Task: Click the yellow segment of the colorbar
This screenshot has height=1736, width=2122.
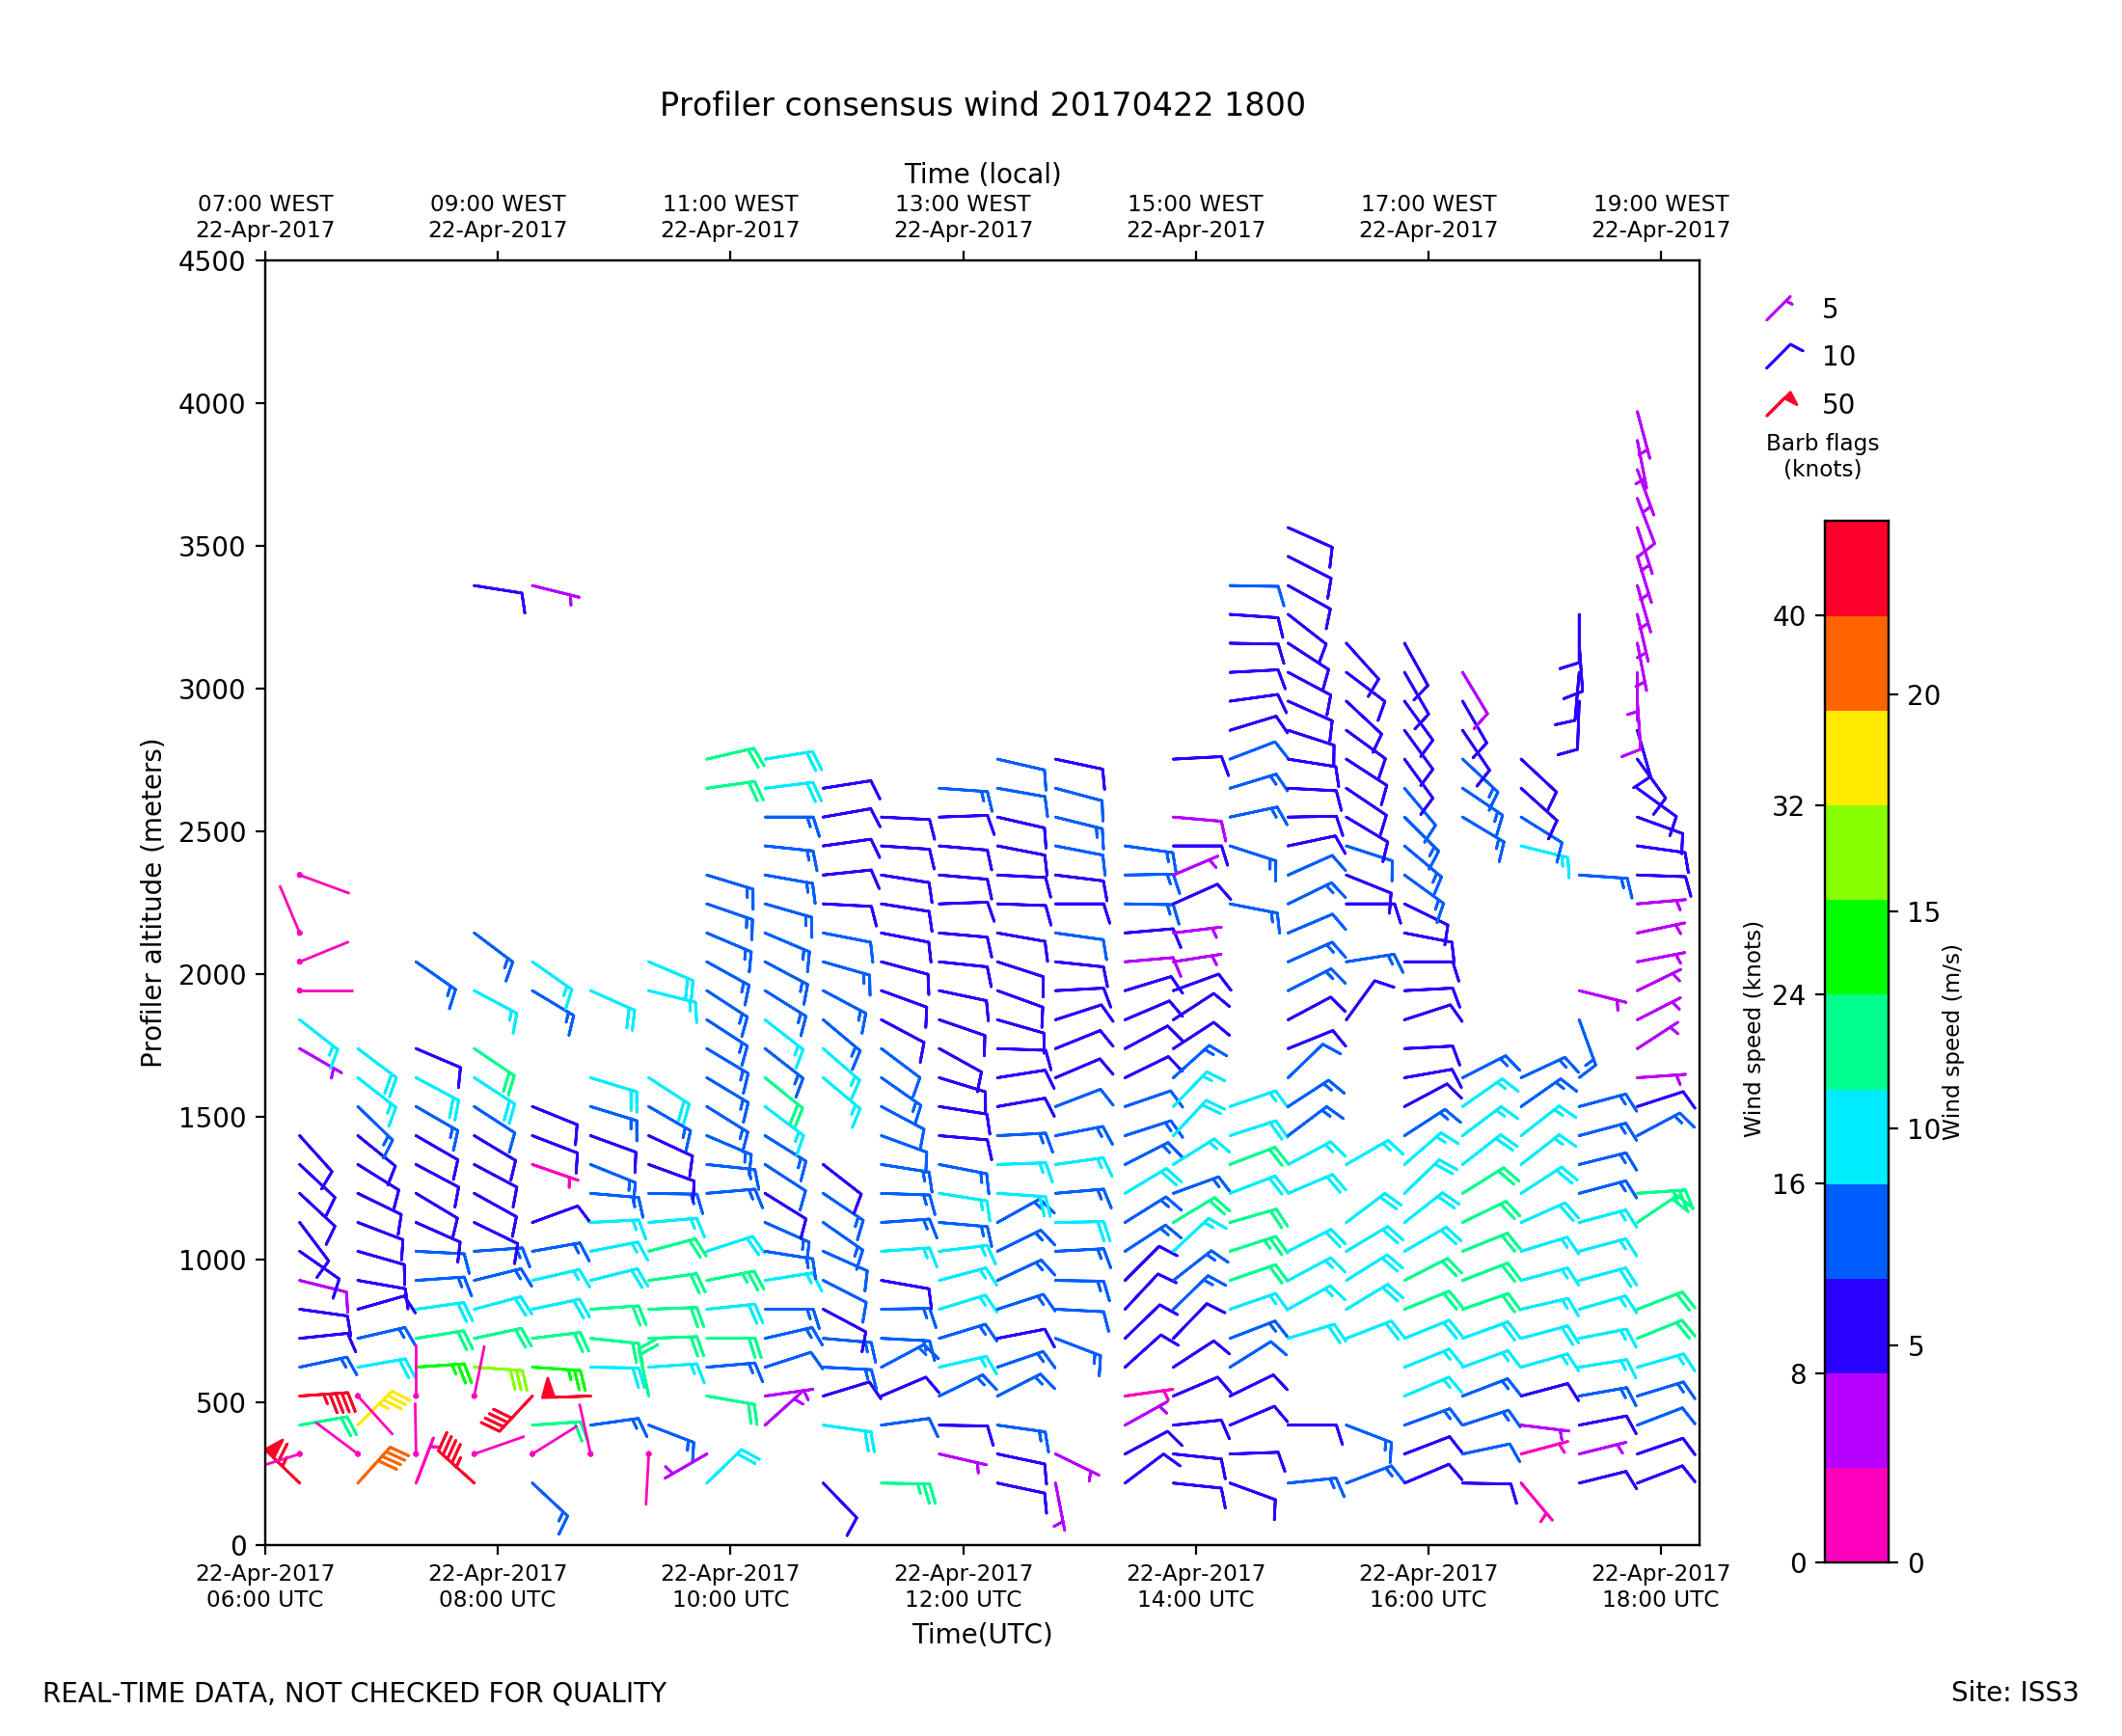Action: coord(1856,758)
